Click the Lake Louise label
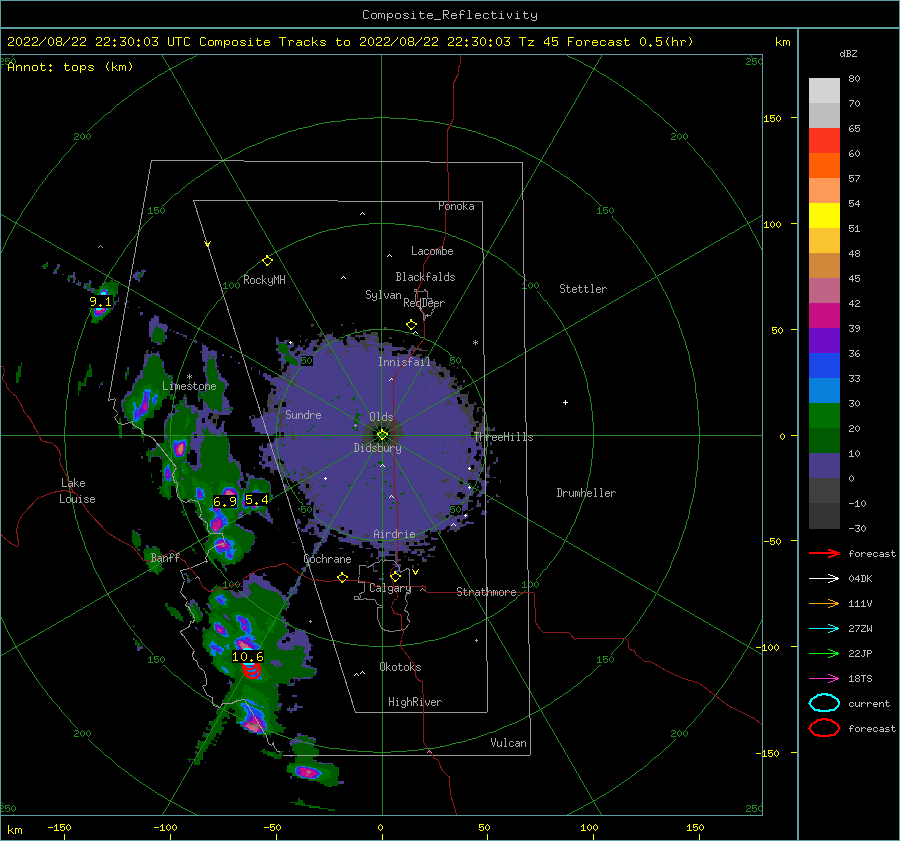This screenshot has height=841, width=900. tap(77, 491)
